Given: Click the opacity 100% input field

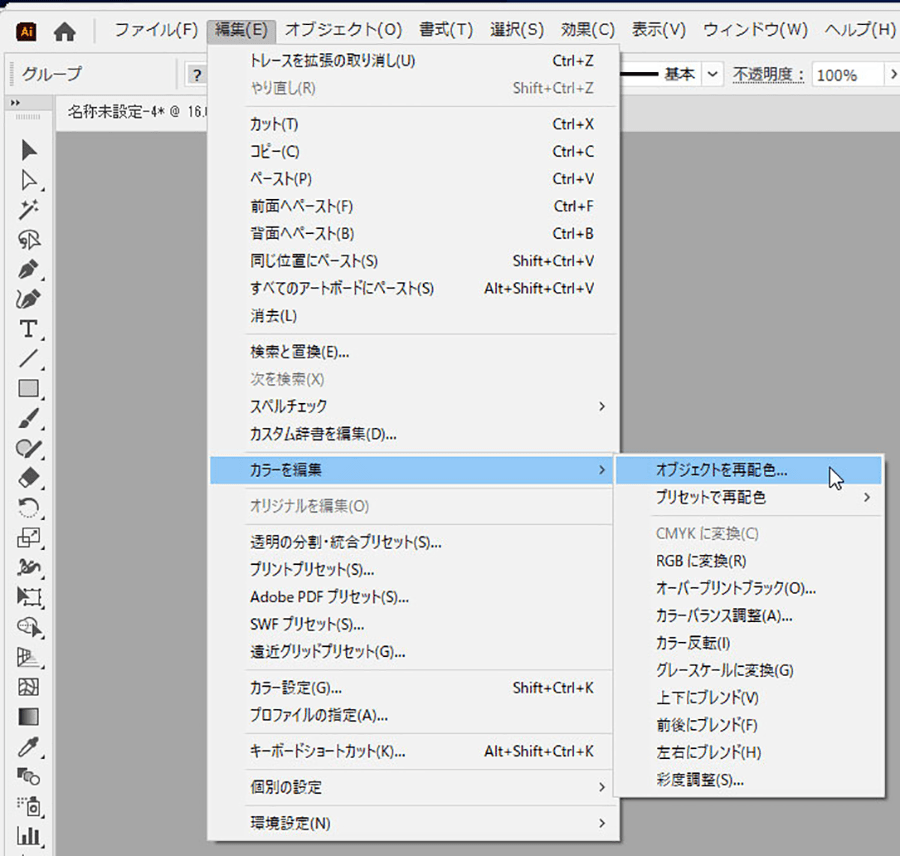Looking at the screenshot, I should [x=845, y=75].
